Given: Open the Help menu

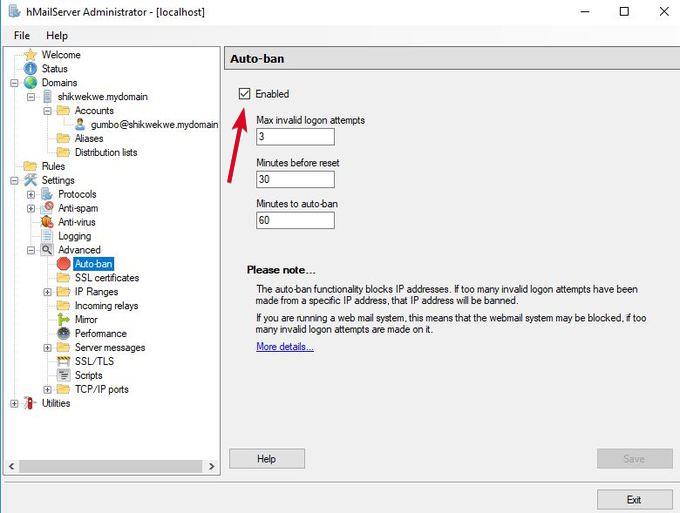Looking at the screenshot, I should pos(57,36).
